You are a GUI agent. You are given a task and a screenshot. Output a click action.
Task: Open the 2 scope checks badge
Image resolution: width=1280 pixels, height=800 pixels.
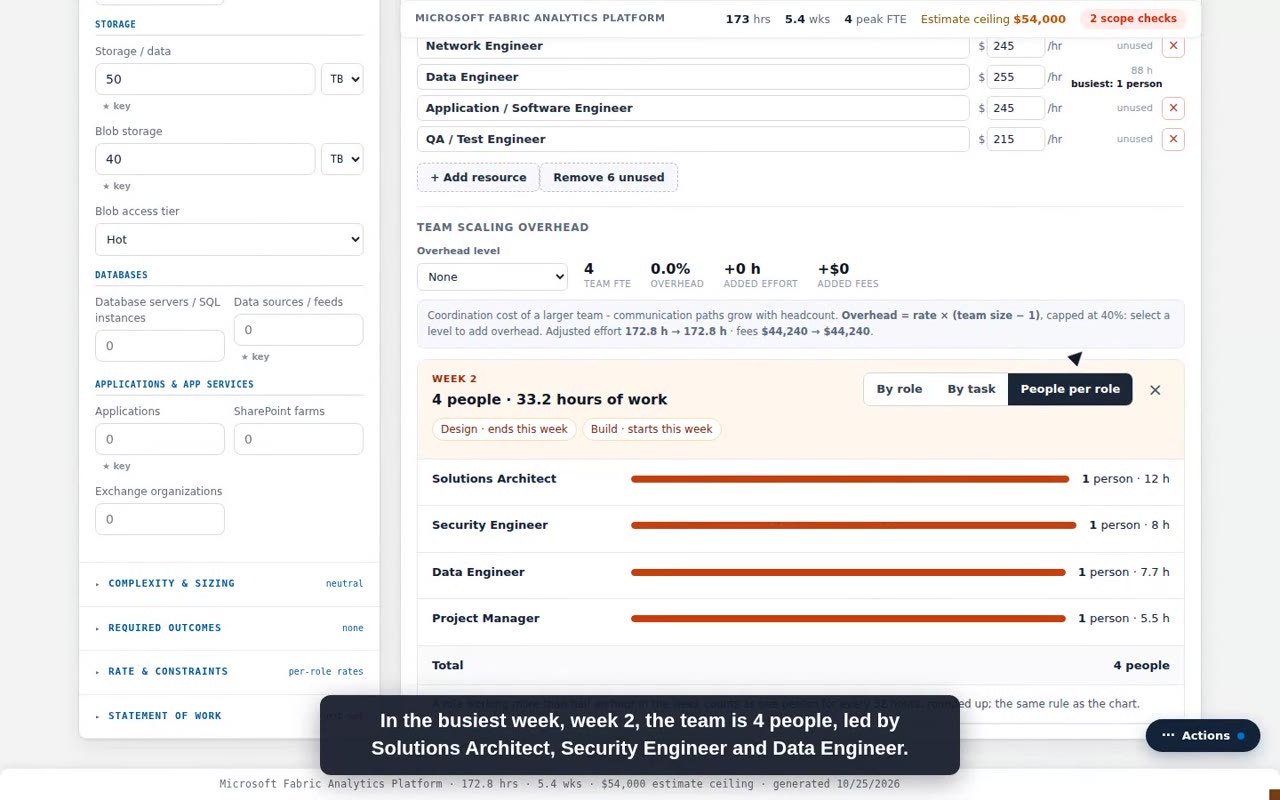1133,19
